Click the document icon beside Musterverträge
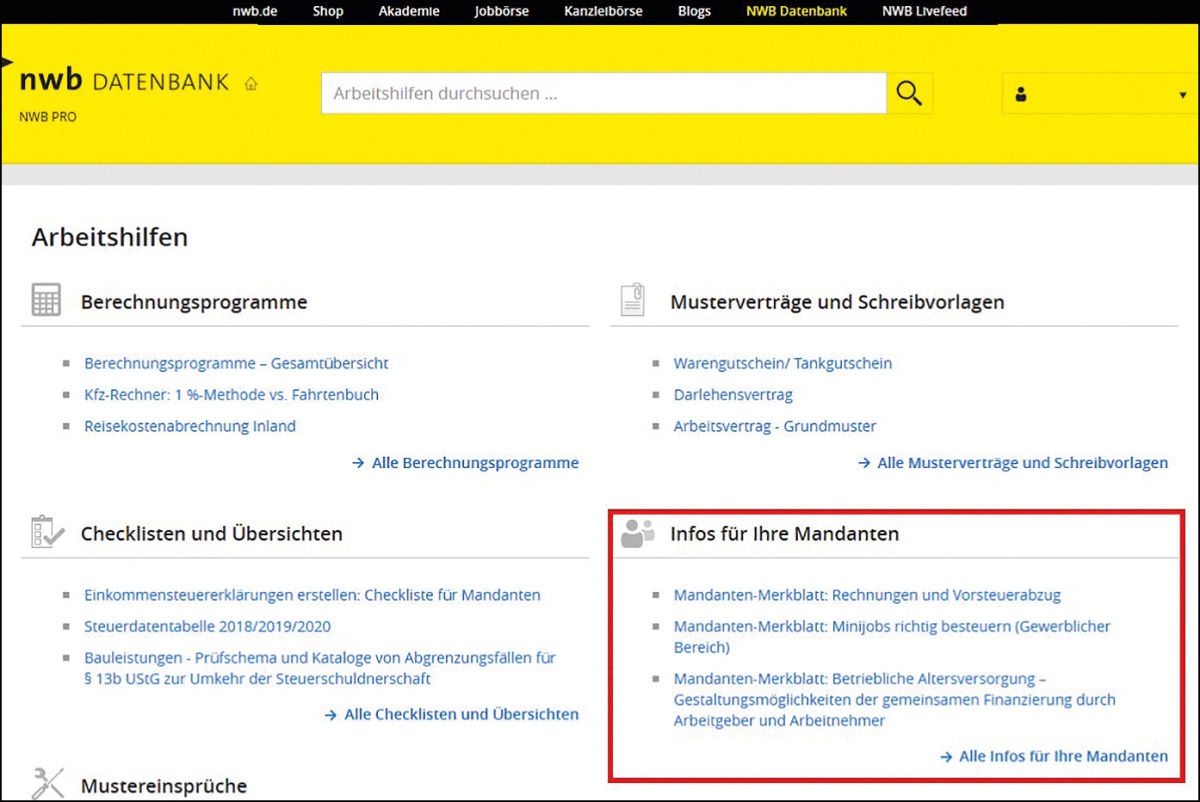The image size is (1200, 802). (x=633, y=301)
